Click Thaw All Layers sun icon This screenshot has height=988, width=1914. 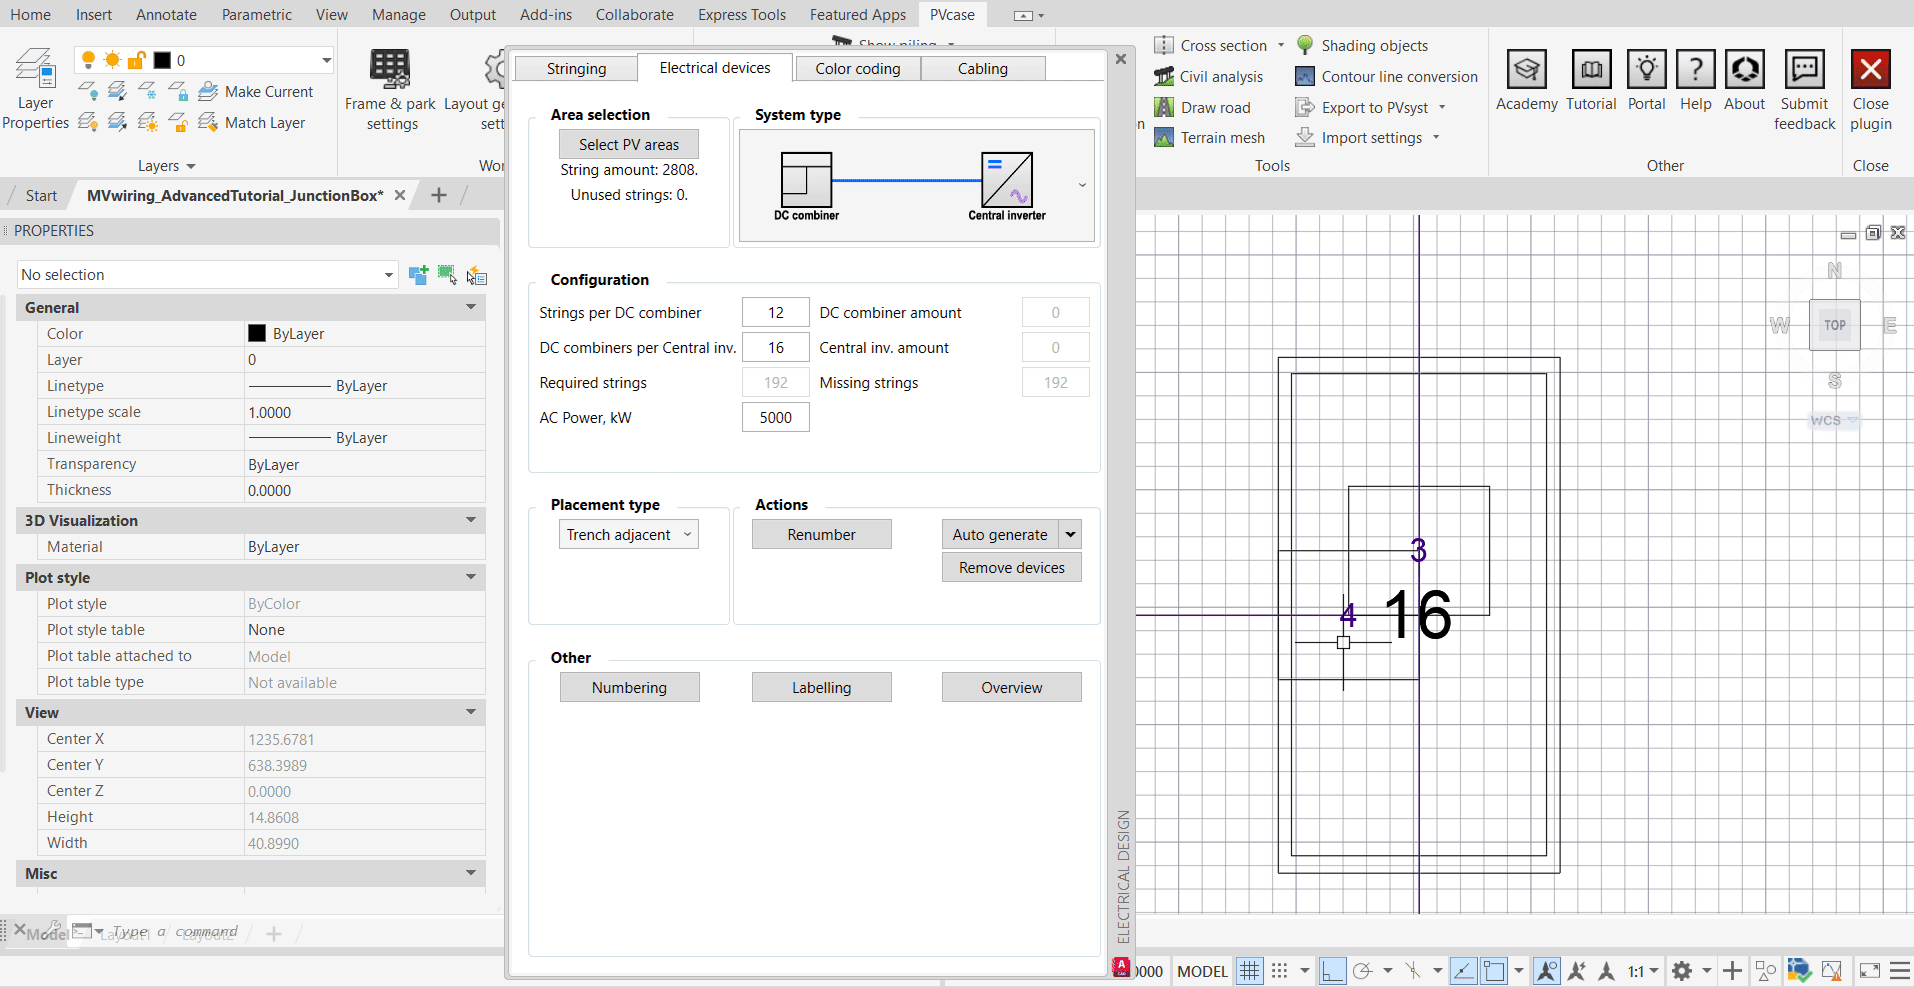tap(148, 123)
